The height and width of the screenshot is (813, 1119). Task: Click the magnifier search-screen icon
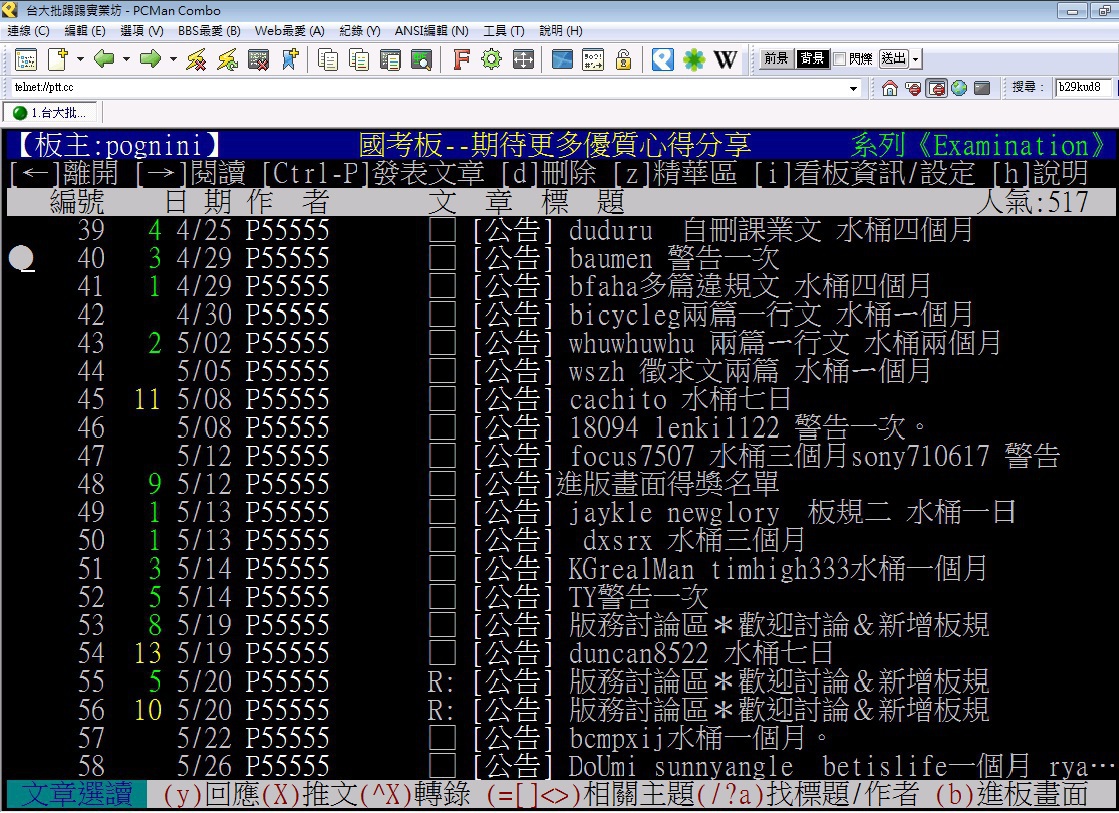pos(421,60)
